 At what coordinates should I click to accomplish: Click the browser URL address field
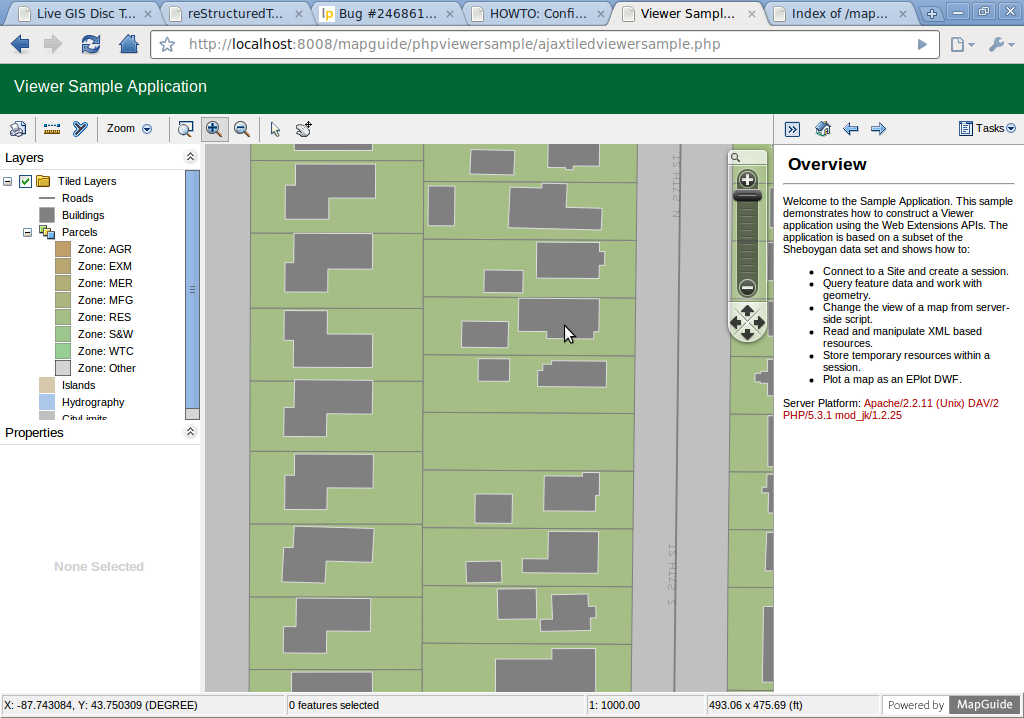coord(540,45)
